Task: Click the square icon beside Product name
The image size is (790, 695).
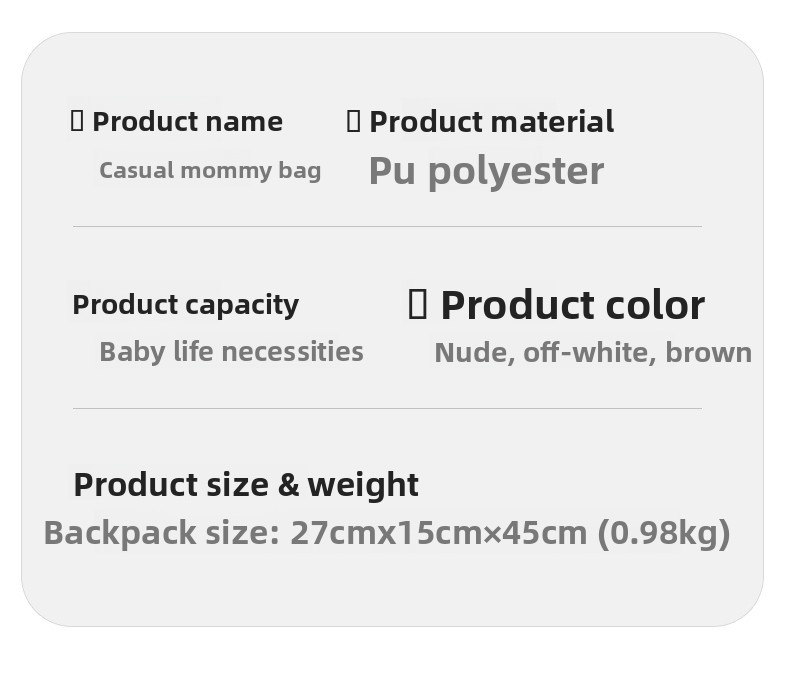Action: (77, 121)
